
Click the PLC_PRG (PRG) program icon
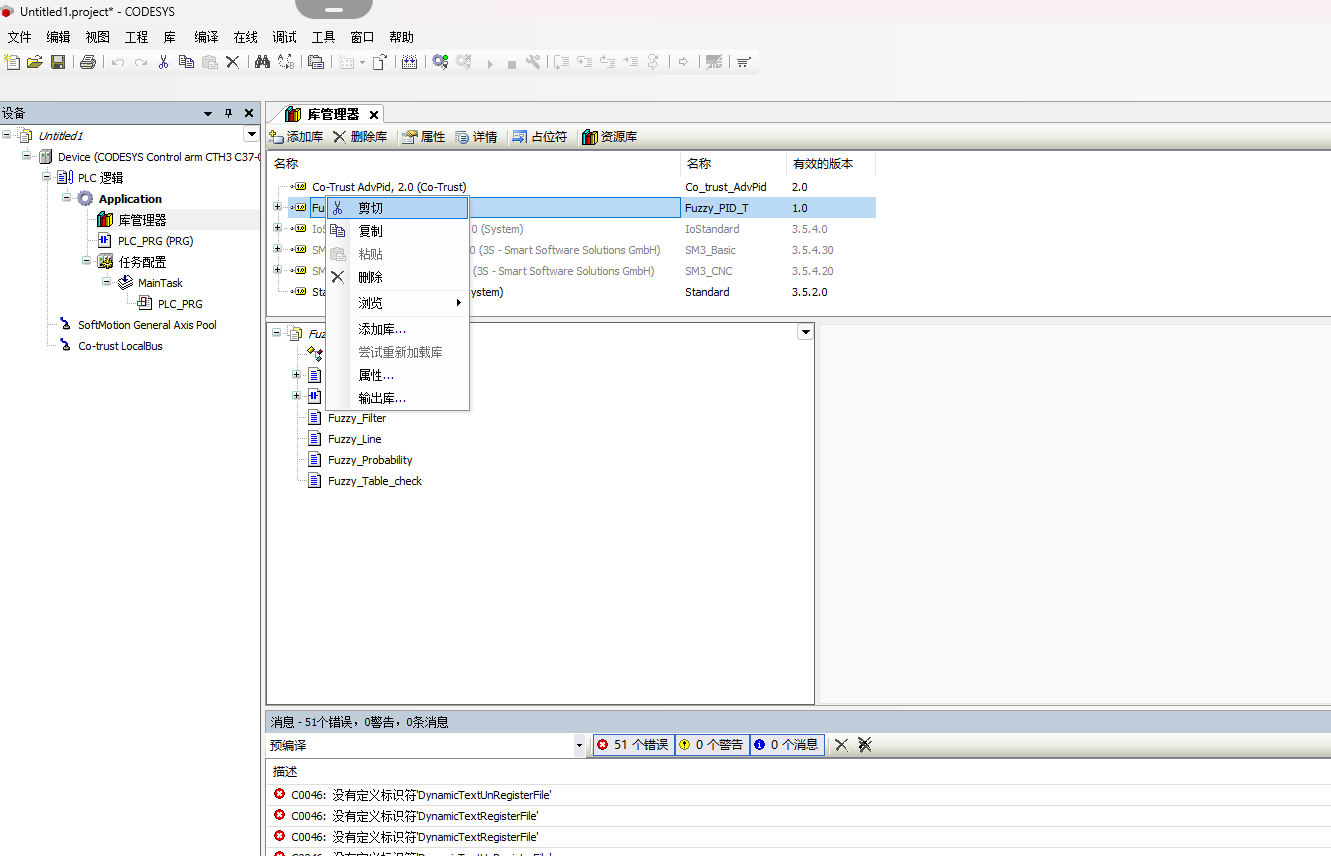(x=105, y=241)
